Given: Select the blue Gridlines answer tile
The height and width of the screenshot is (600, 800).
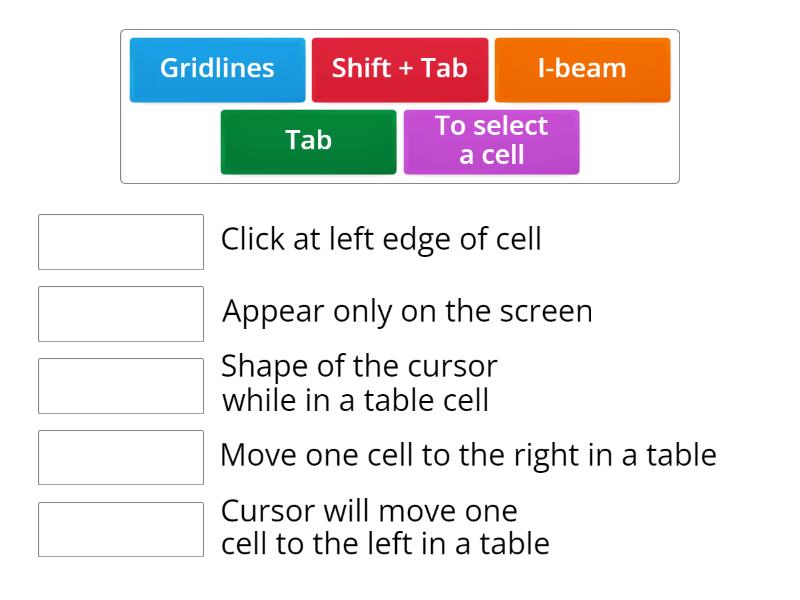Looking at the screenshot, I should tap(216, 69).
